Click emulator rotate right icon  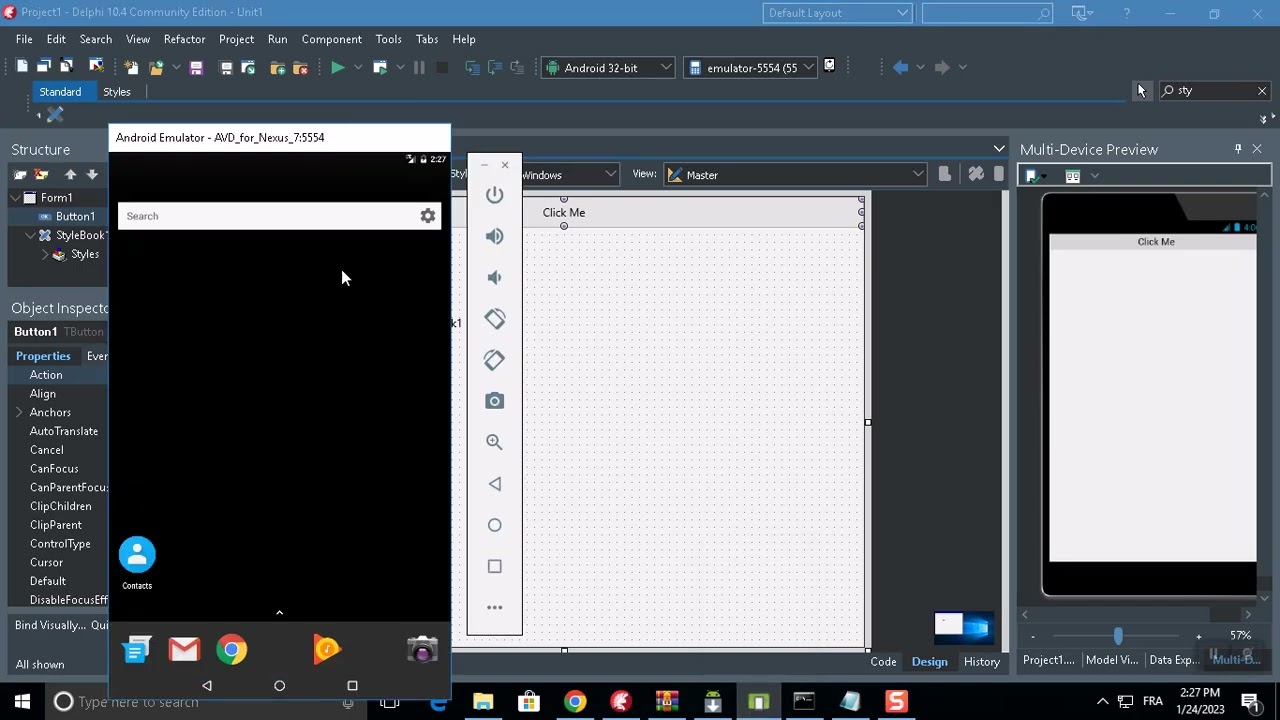494,360
